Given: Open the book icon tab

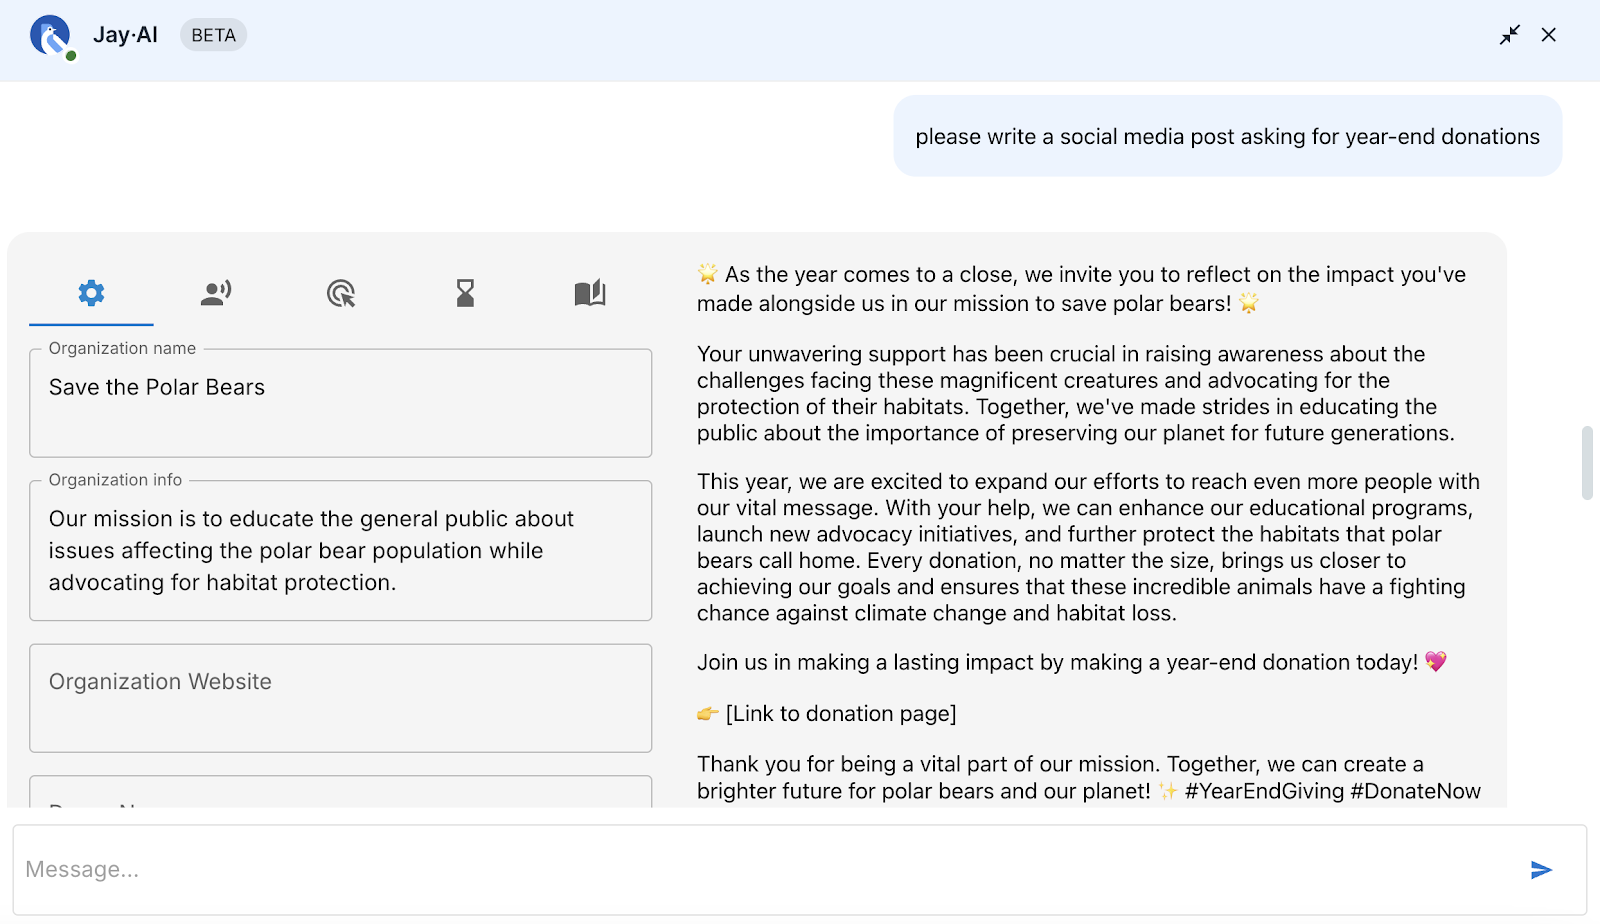Looking at the screenshot, I should click(x=590, y=293).
